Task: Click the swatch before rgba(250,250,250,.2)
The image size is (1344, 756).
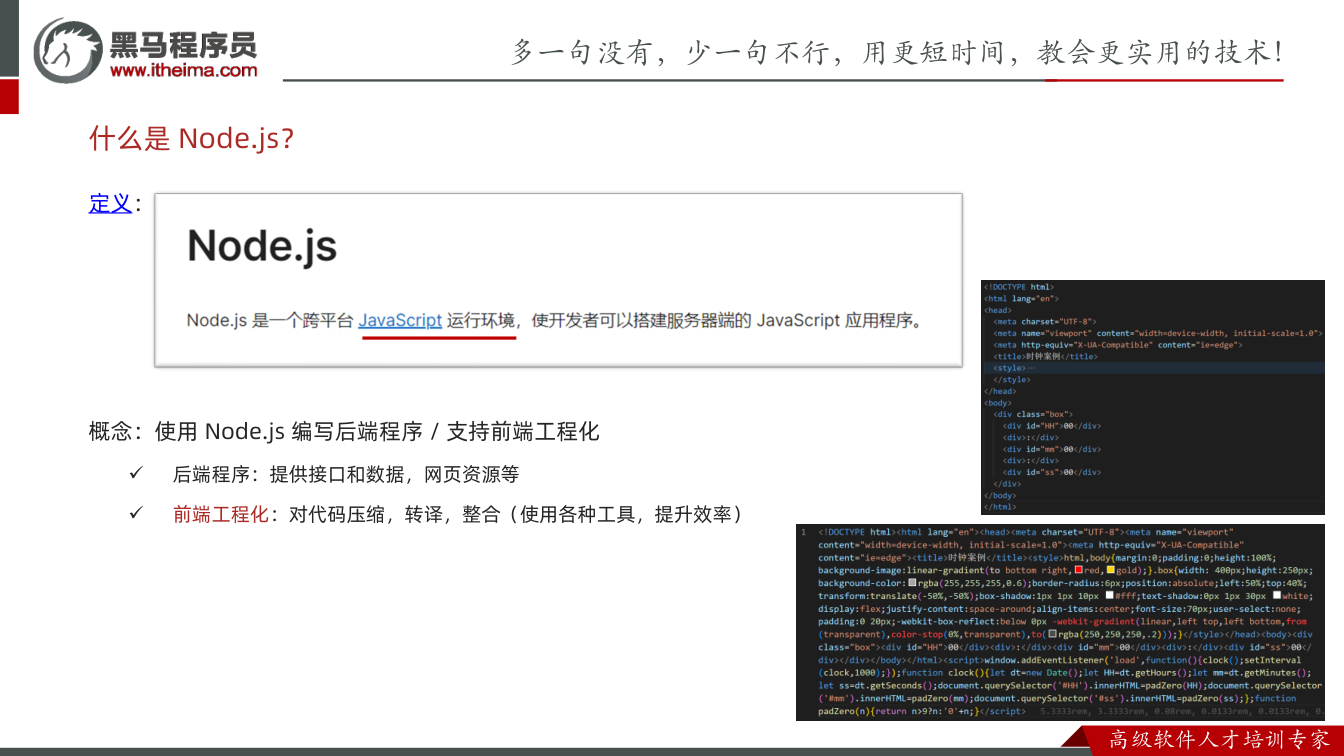Action: pyautogui.click(x=1052, y=634)
